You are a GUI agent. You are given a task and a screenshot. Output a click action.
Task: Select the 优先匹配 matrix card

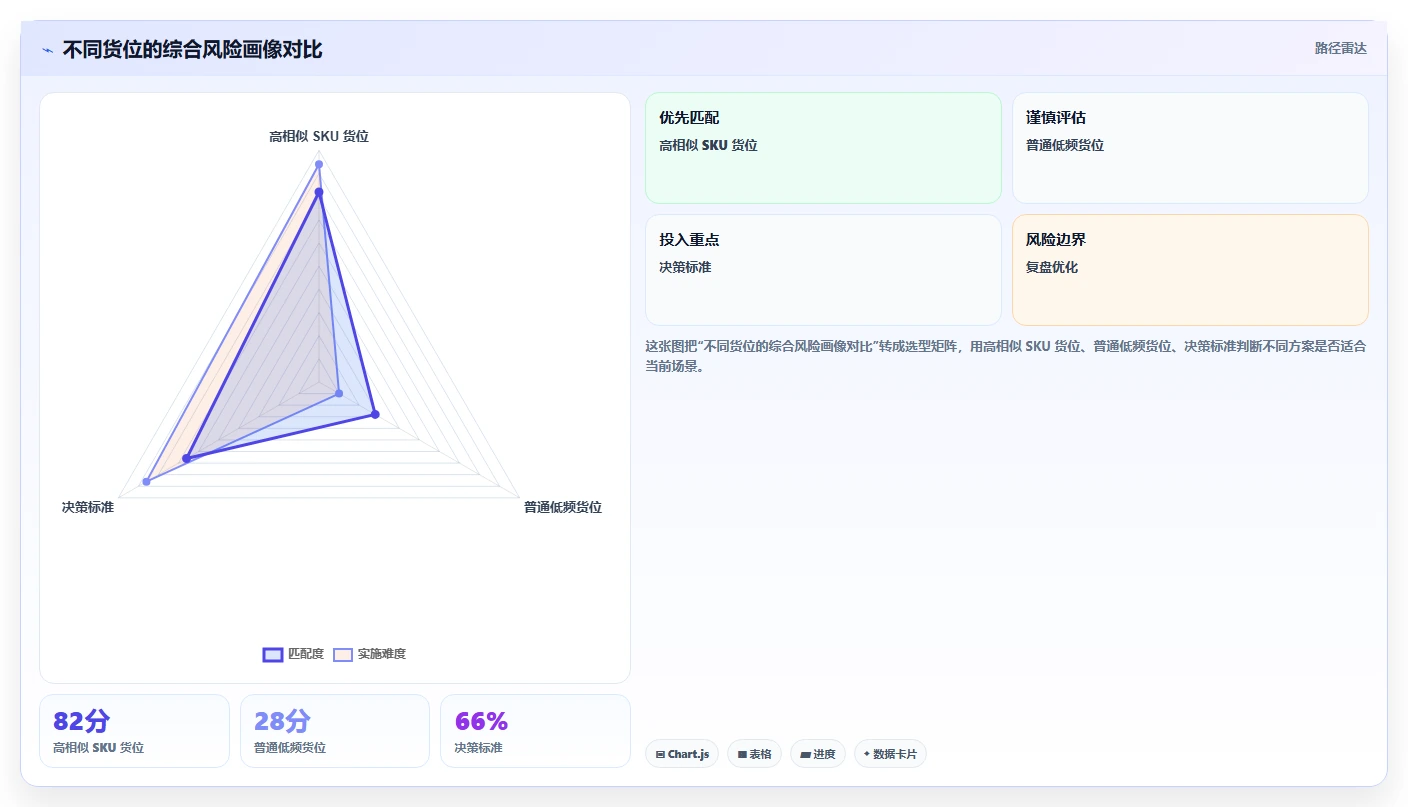(x=823, y=148)
